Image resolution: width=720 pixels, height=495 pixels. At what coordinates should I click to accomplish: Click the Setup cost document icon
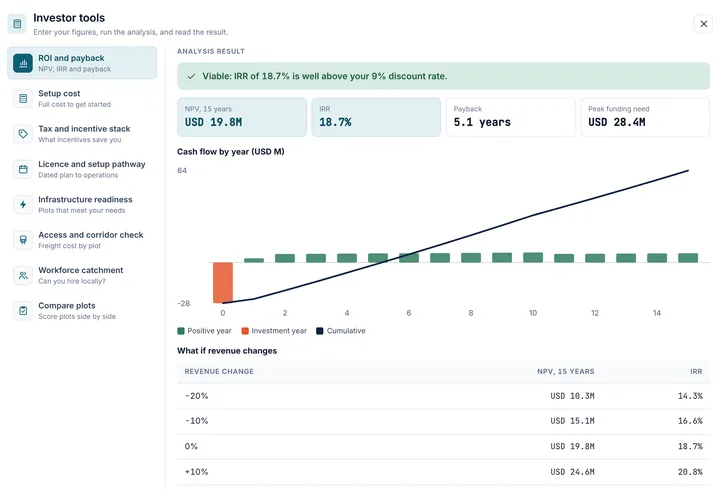tap(23, 98)
